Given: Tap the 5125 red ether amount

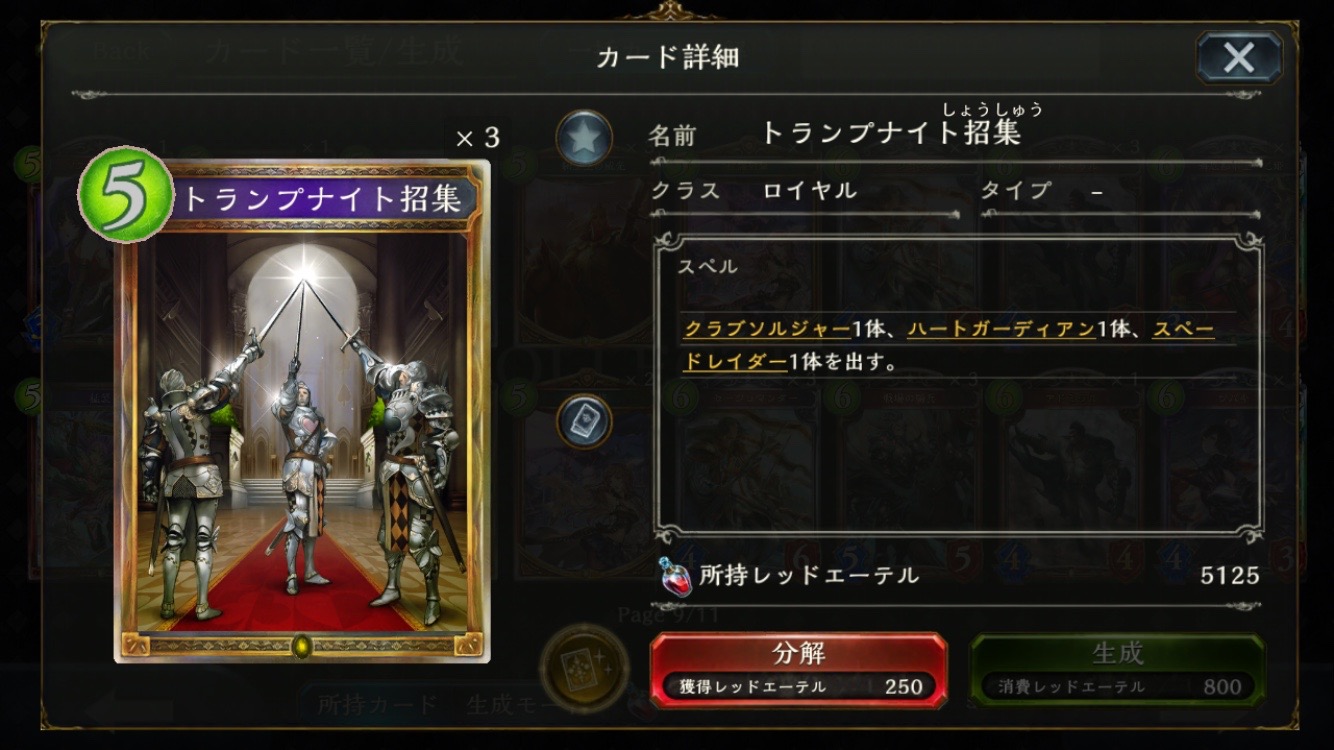Looking at the screenshot, I should (1230, 575).
